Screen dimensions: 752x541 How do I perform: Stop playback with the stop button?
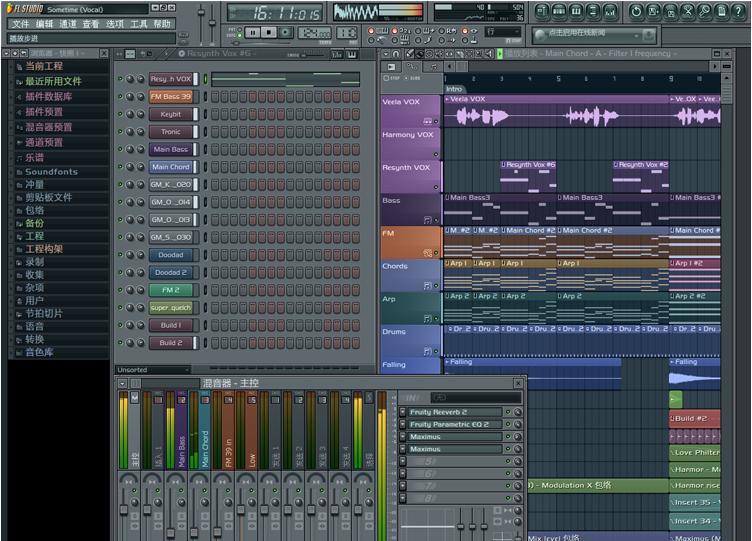point(269,33)
